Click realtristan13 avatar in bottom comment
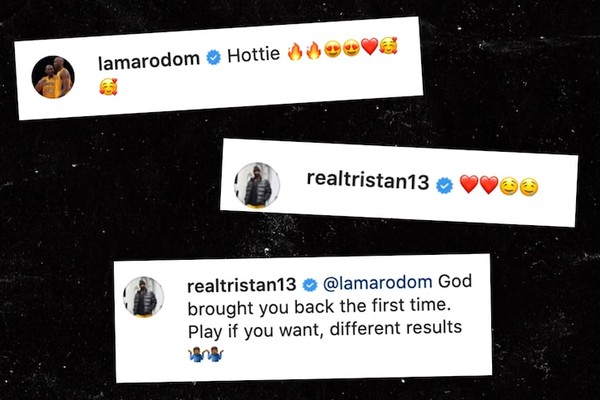The height and width of the screenshot is (400, 600). [x=143, y=297]
